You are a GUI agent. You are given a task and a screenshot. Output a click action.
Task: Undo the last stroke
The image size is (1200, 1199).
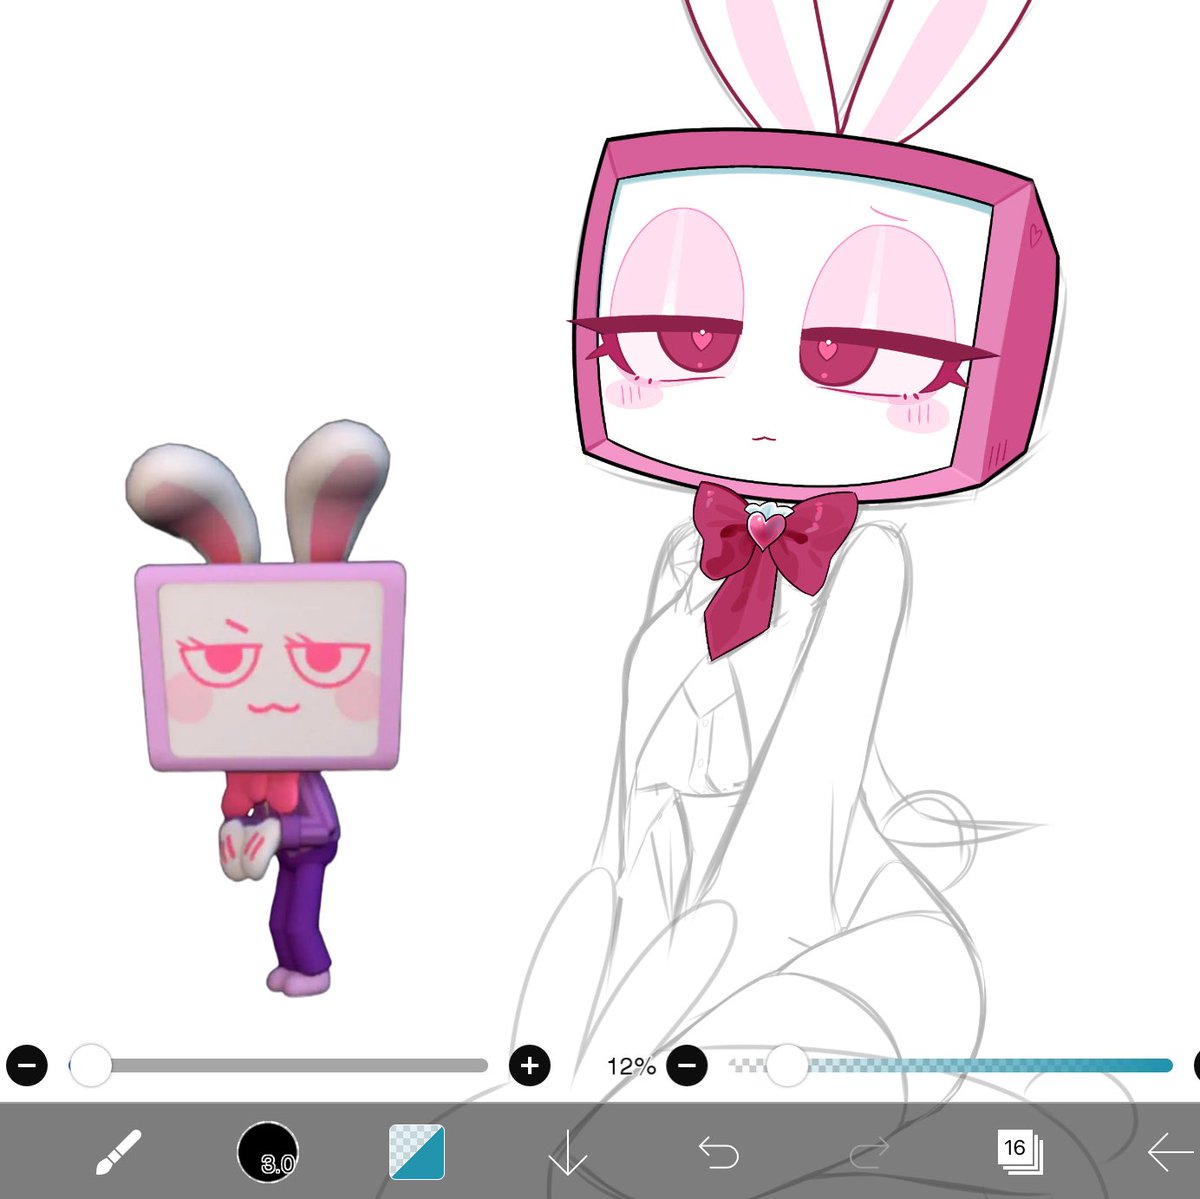coord(717,1153)
